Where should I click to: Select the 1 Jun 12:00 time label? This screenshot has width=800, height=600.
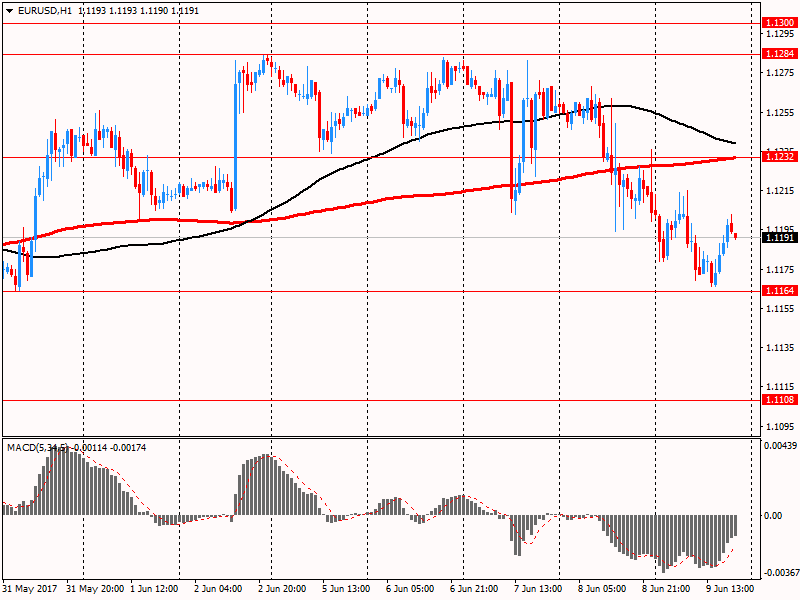154,589
